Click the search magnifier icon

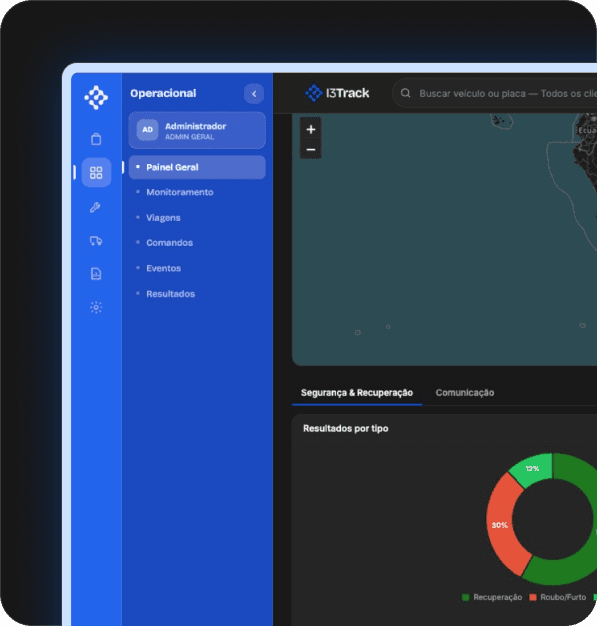pyautogui.click(x=405, y=93)
